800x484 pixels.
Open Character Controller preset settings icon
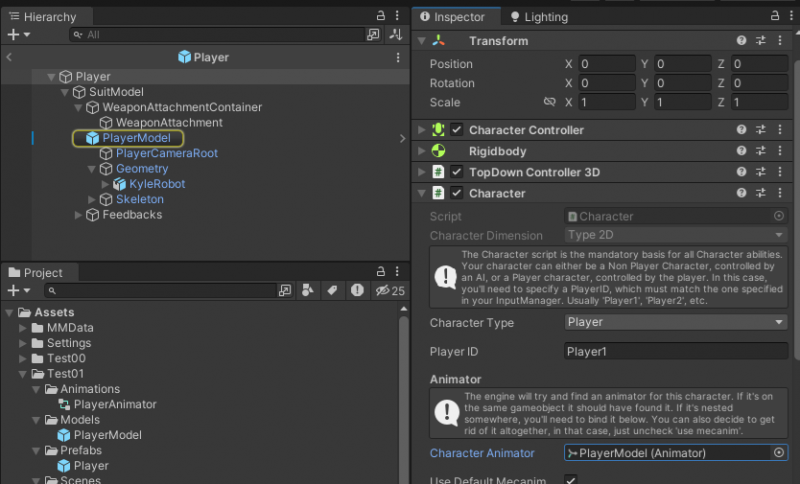[x=761, y=130]
